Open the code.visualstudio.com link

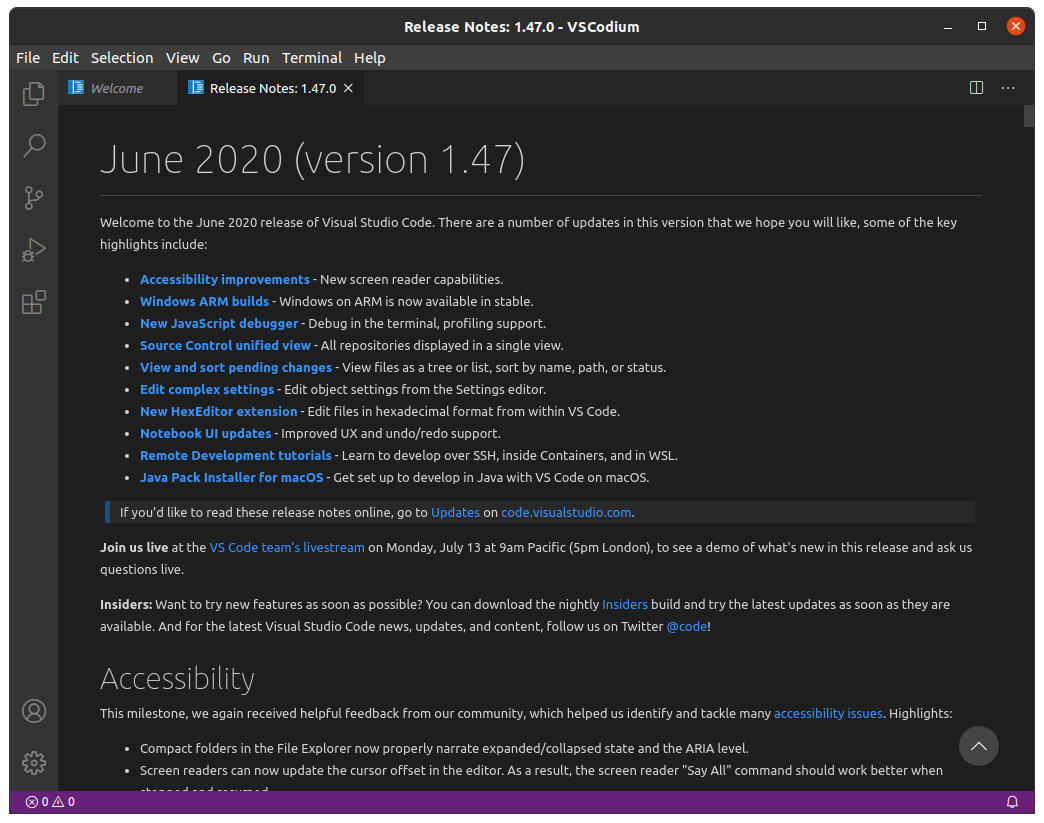pyautogui.click(x=566, y=513)
